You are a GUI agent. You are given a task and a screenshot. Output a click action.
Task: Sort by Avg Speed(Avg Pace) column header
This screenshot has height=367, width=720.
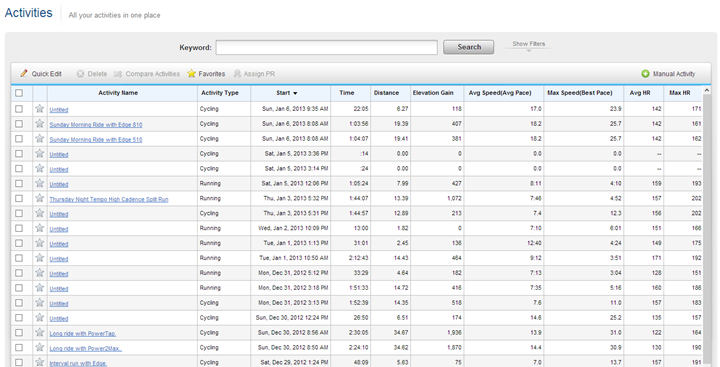pos(500,93)
